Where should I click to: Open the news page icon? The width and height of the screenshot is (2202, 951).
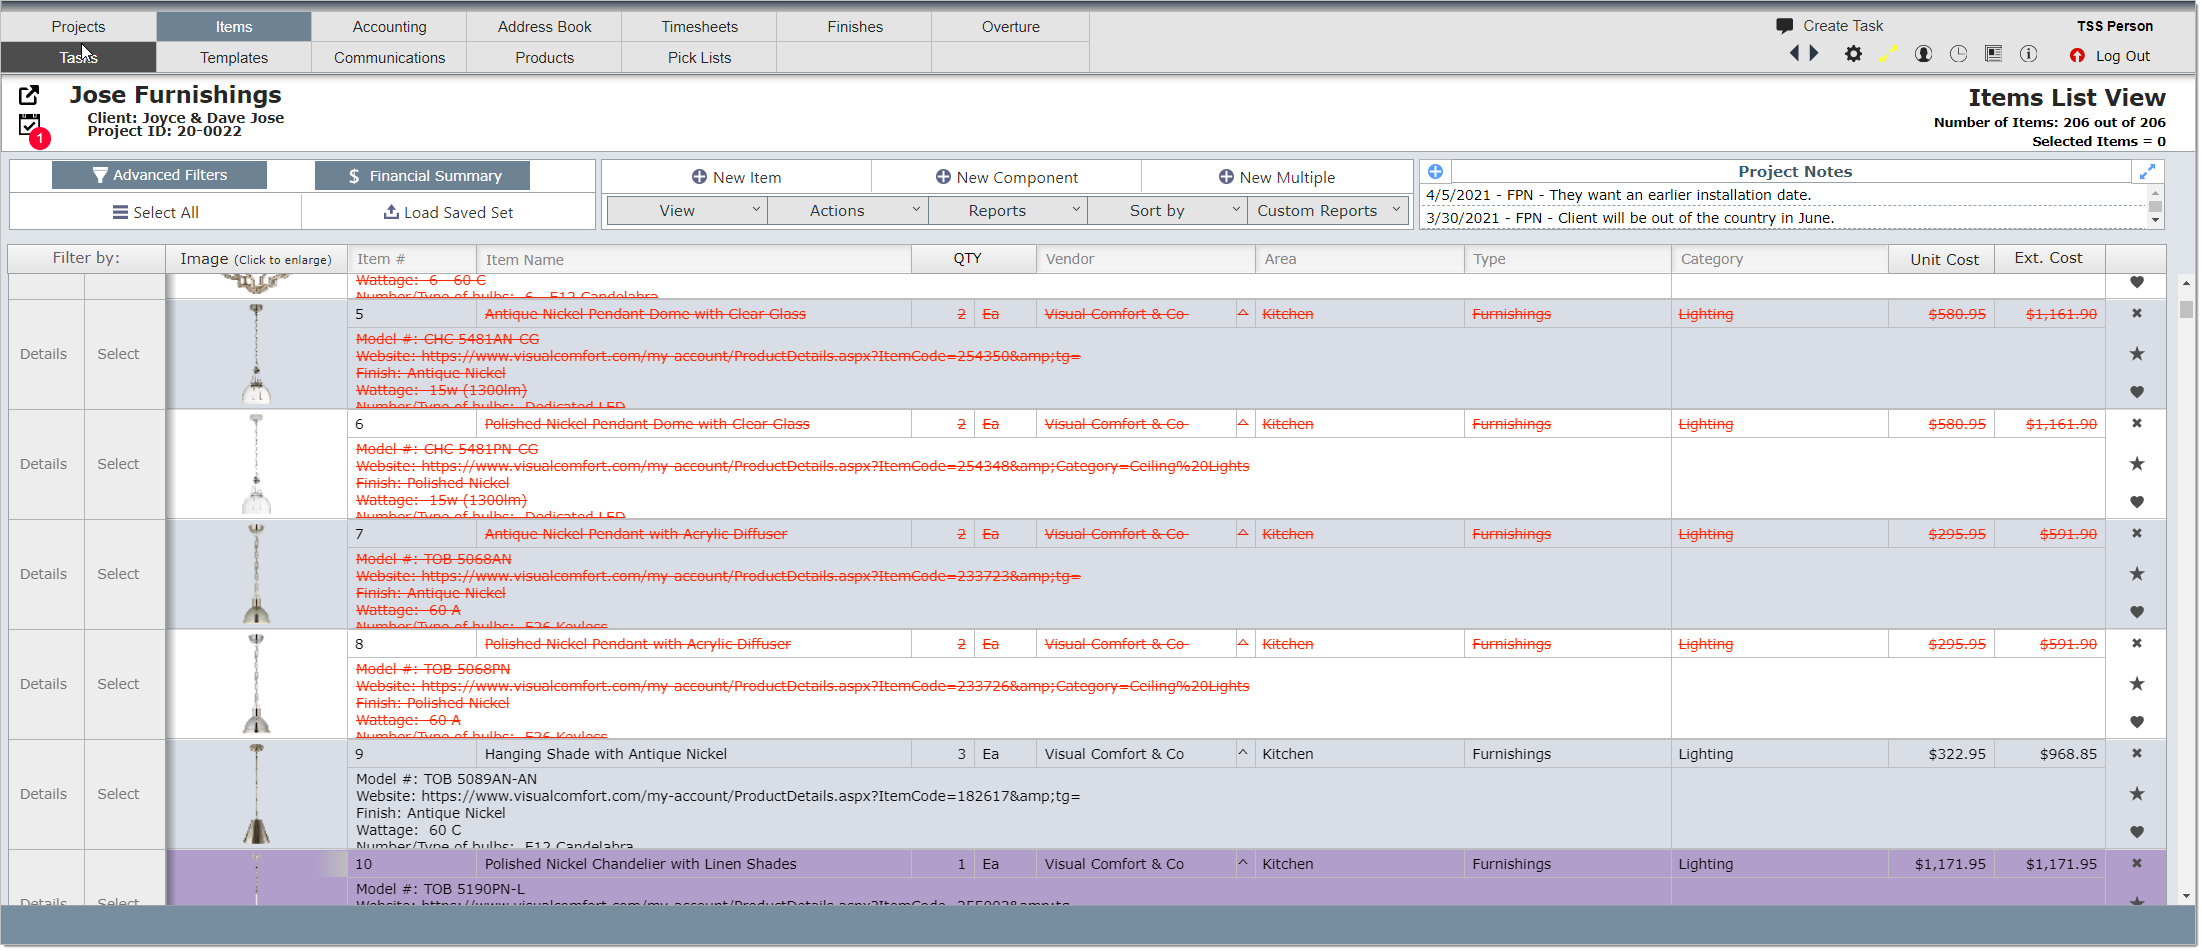pyautogui.click(x=1993, y=54)
